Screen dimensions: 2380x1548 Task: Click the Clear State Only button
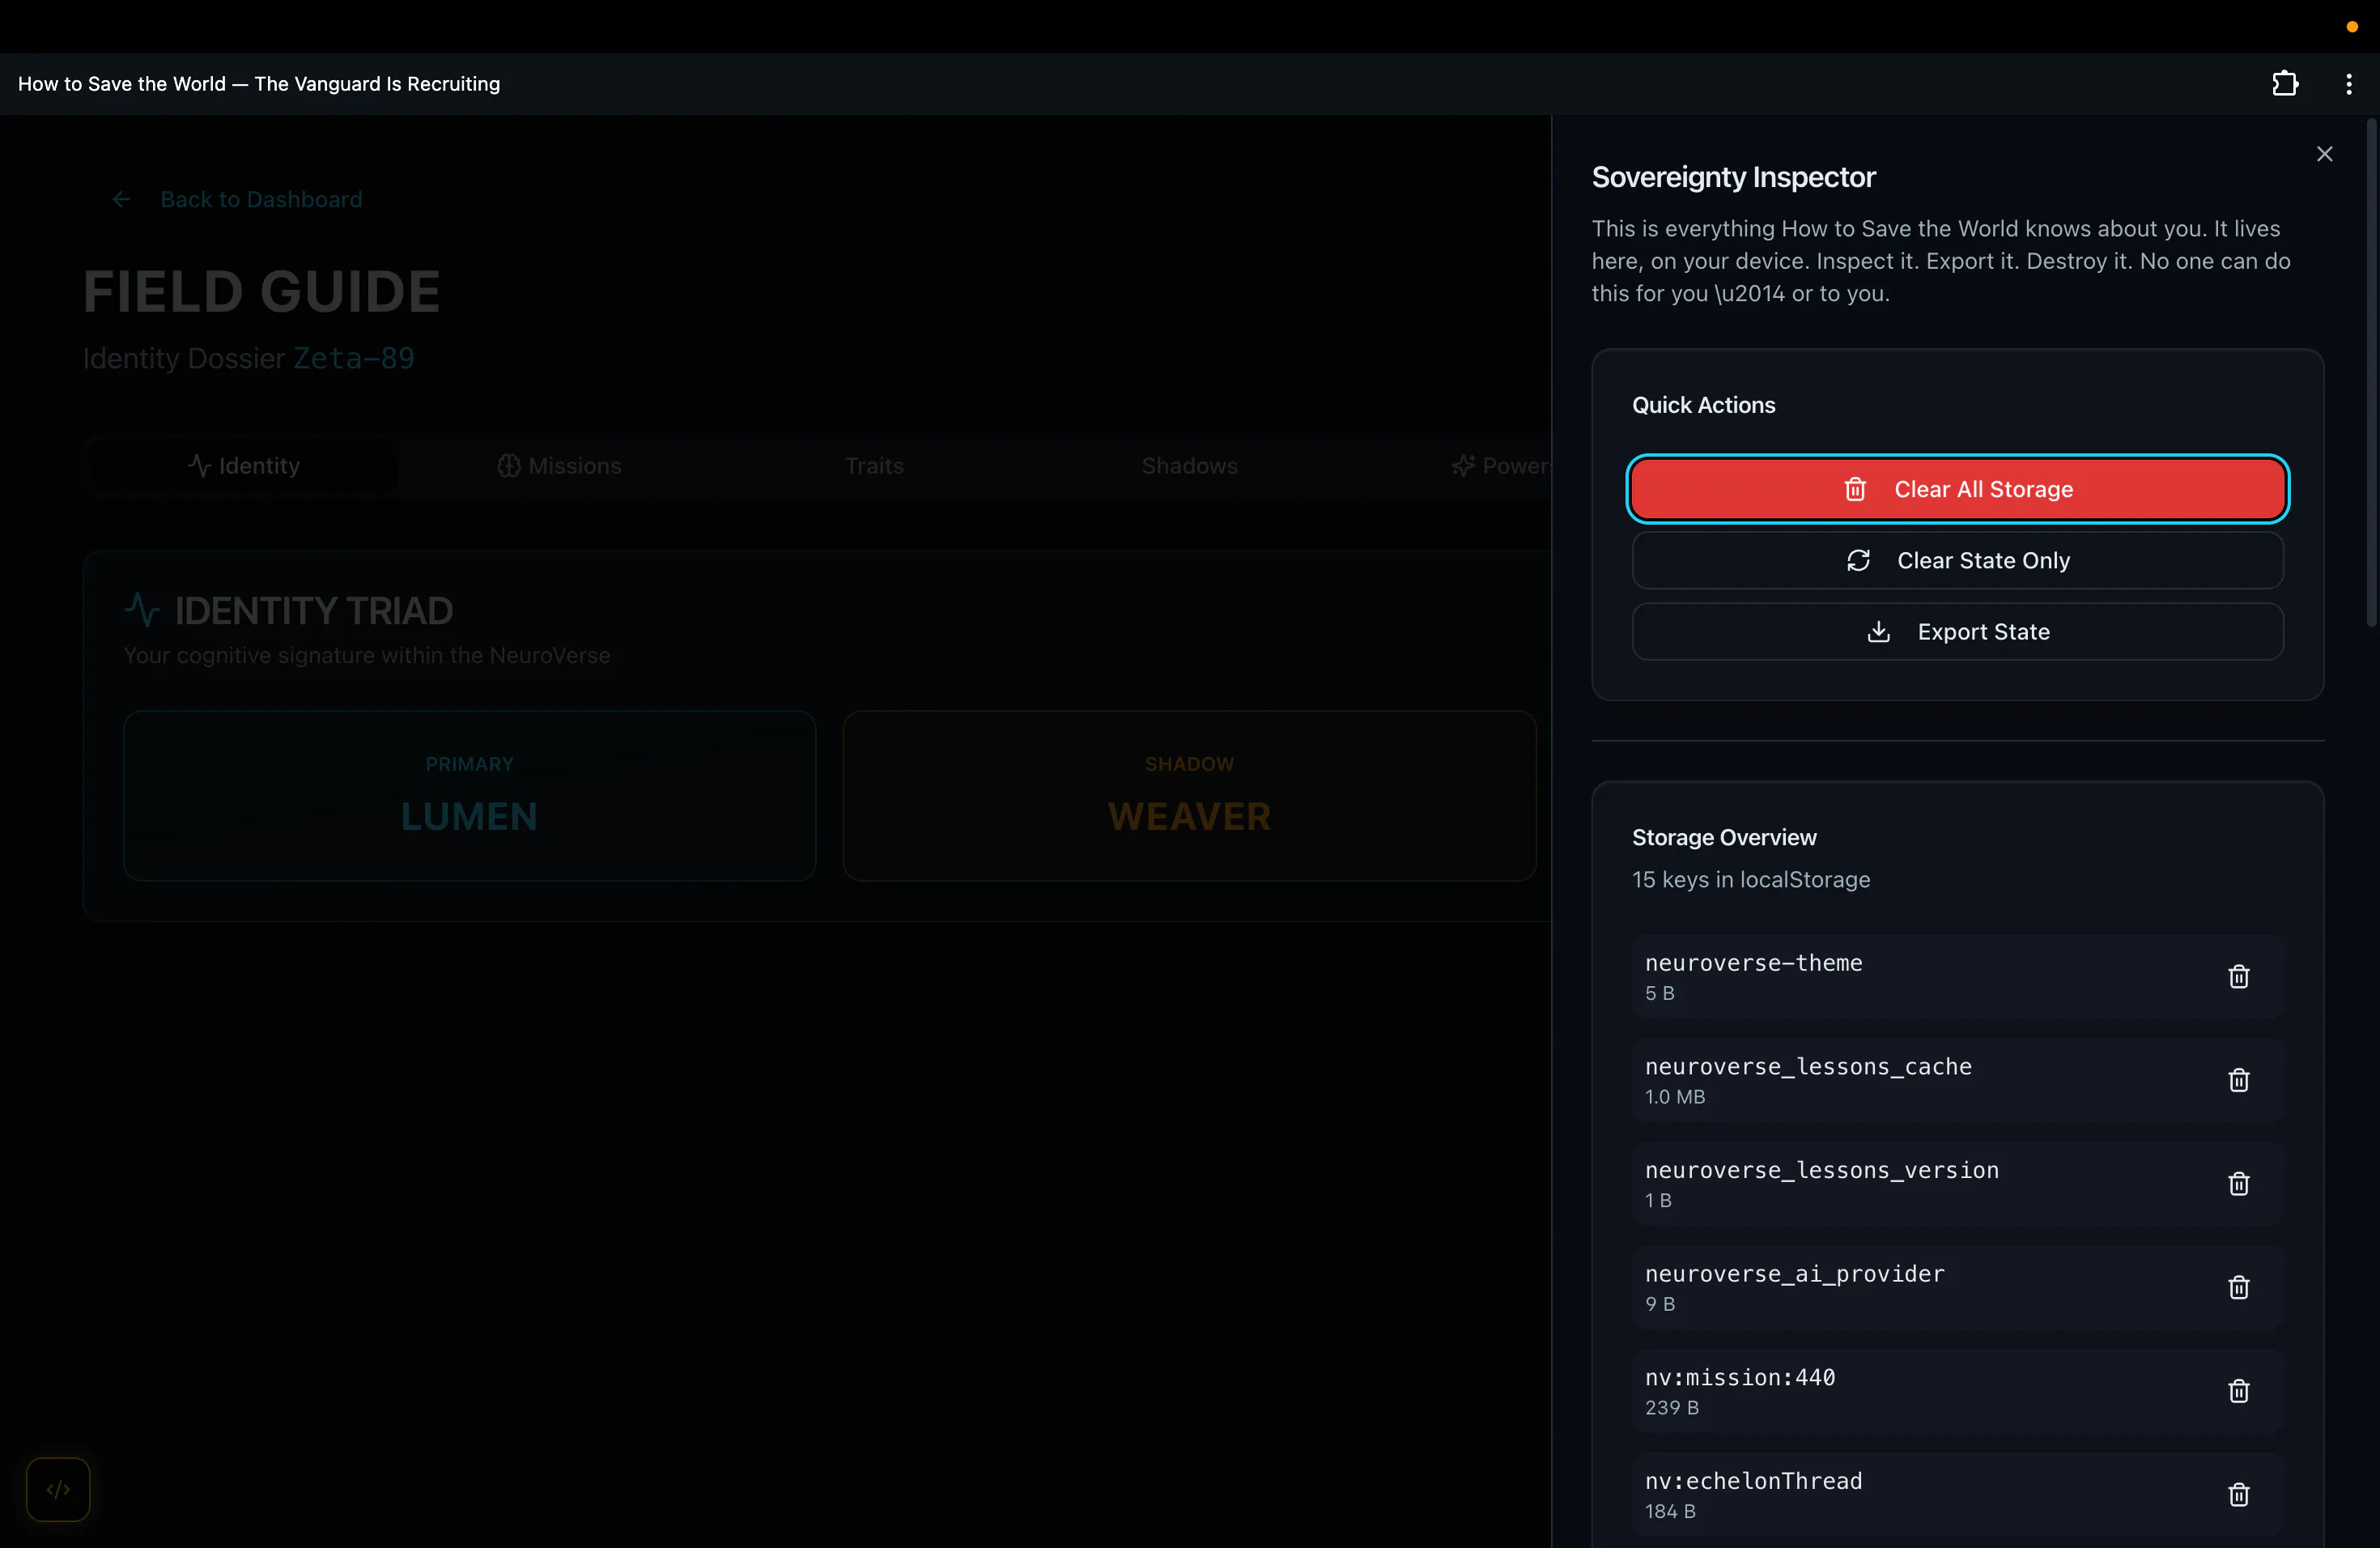(x=1957, y=560)
